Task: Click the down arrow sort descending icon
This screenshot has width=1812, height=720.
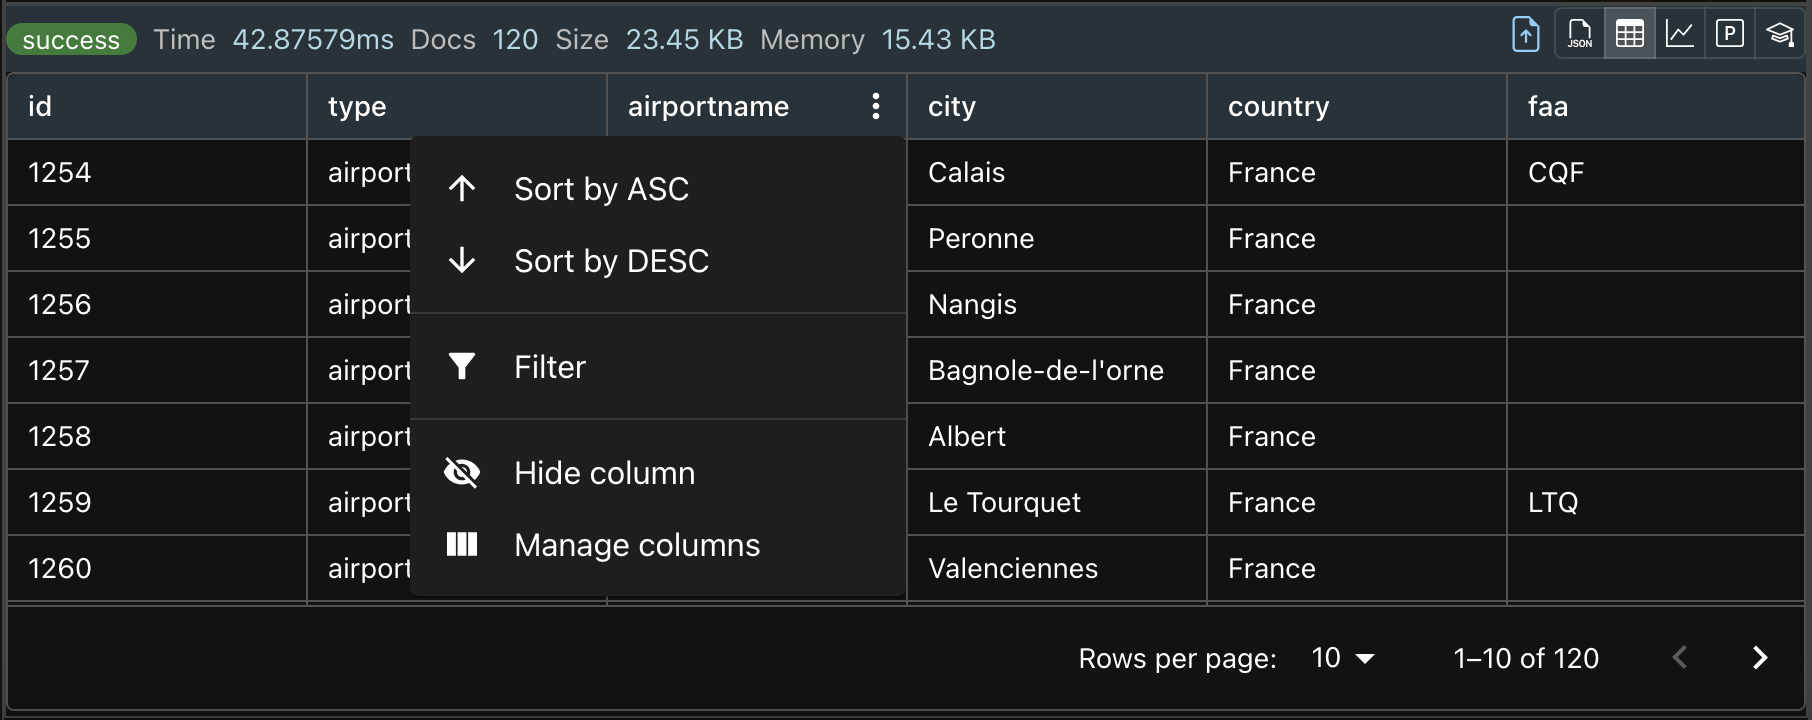Action: tap(462, 260)
